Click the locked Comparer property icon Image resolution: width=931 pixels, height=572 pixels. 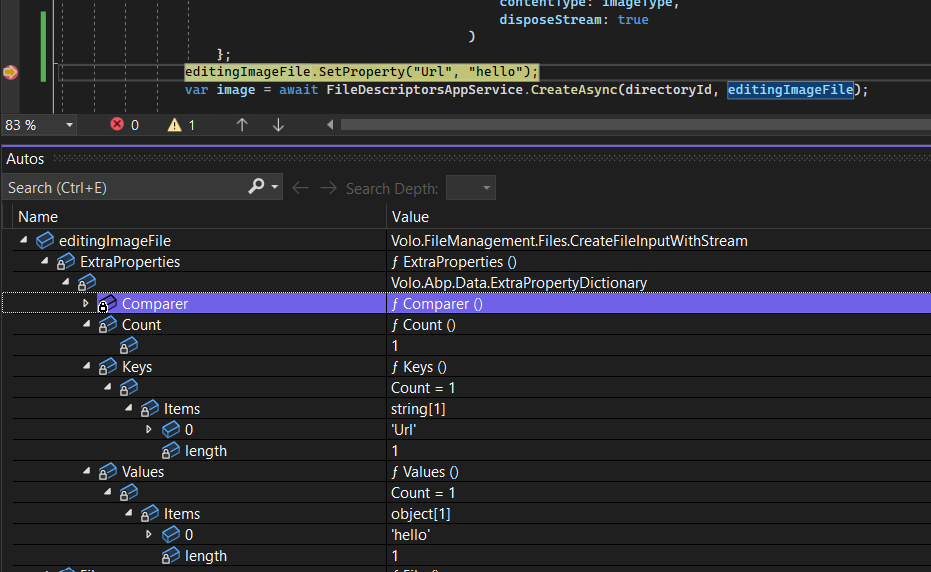click(x=107, y=304)
